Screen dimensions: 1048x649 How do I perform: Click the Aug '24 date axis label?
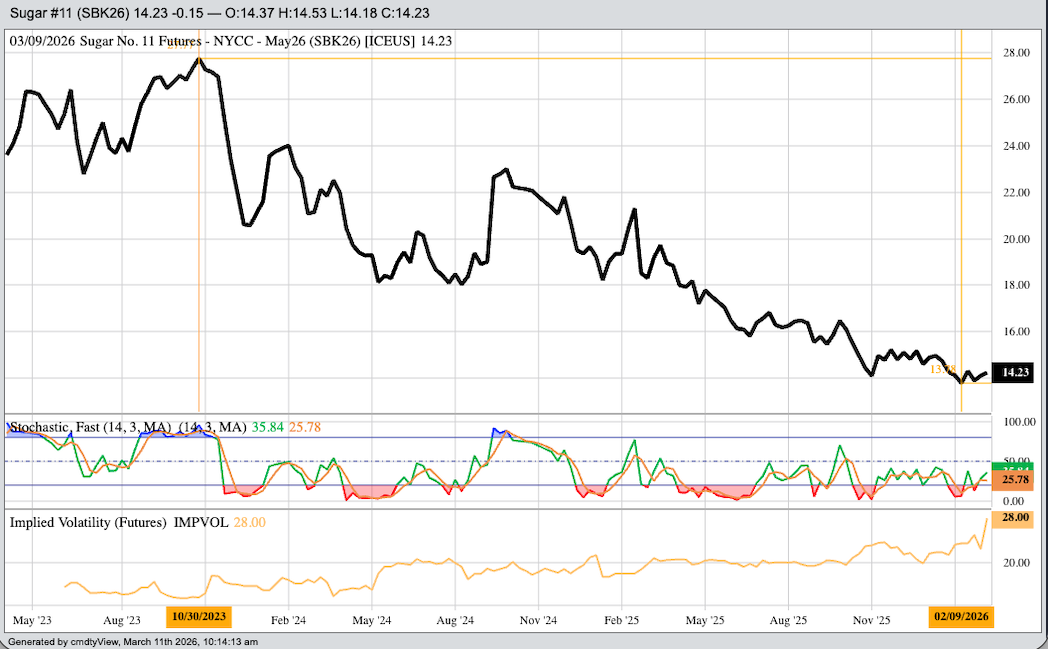click(x=455, y=620)
